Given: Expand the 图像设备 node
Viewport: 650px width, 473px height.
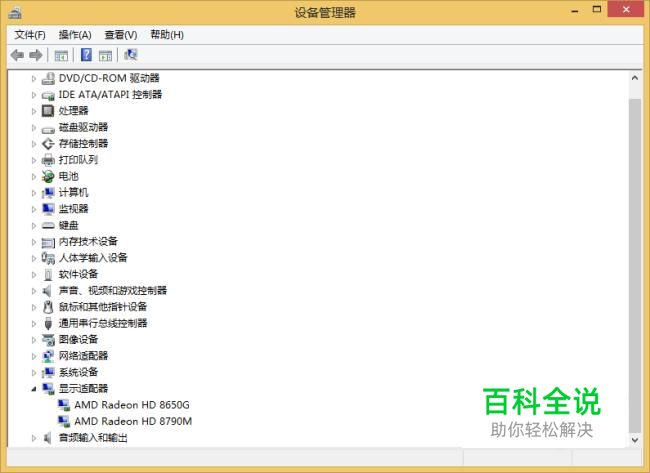Looking at the screenshot, I should [x=34, y=340].
